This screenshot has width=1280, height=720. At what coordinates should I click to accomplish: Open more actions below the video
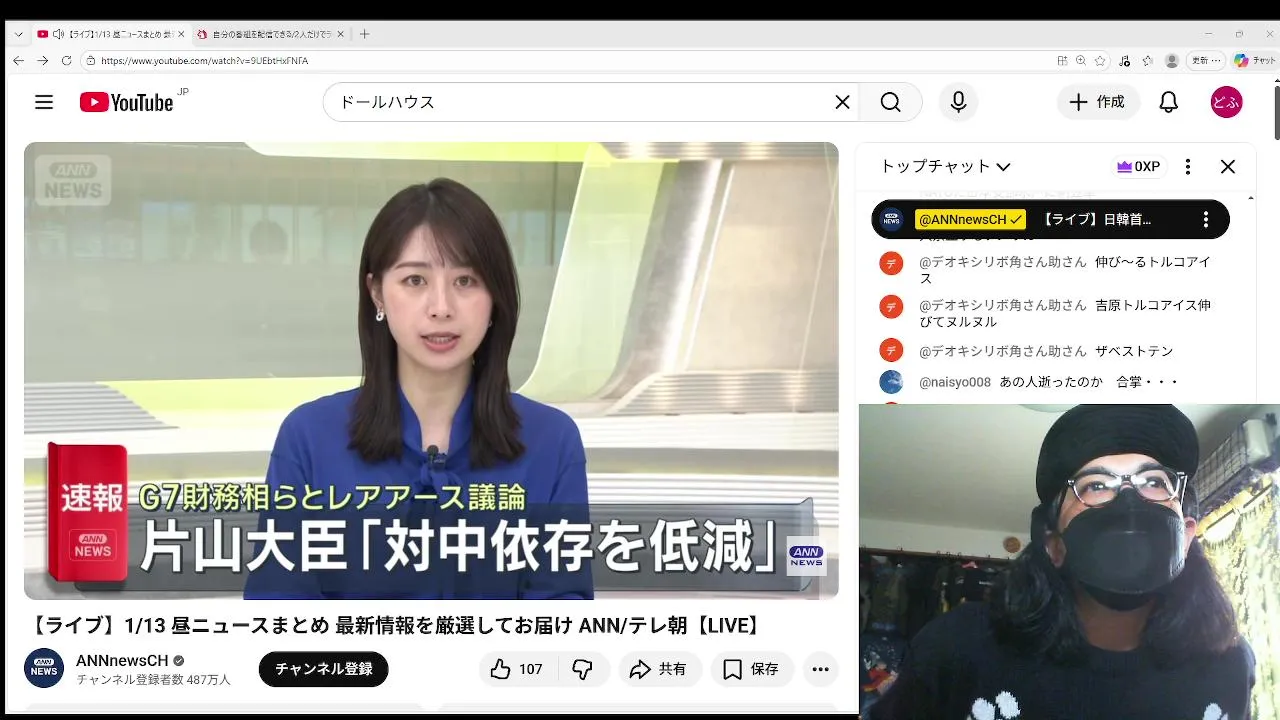click(821, 669)
